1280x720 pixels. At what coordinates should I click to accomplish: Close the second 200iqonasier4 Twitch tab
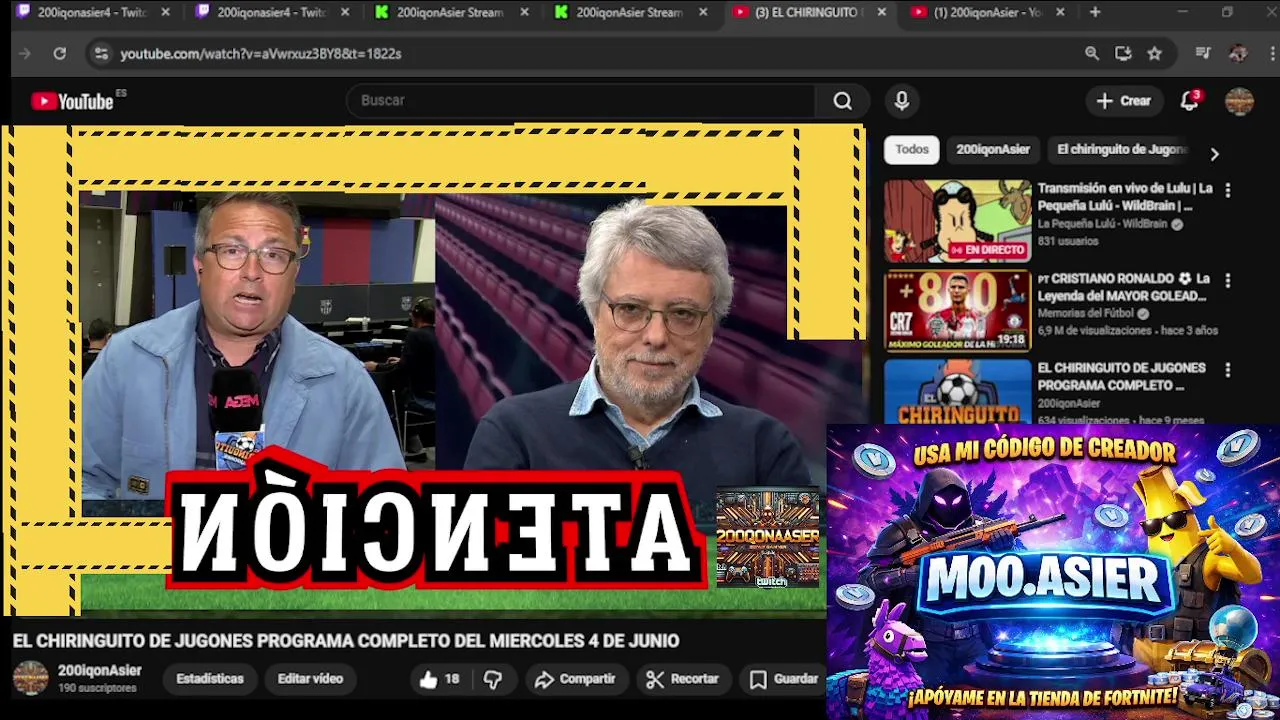coord(344,12)
